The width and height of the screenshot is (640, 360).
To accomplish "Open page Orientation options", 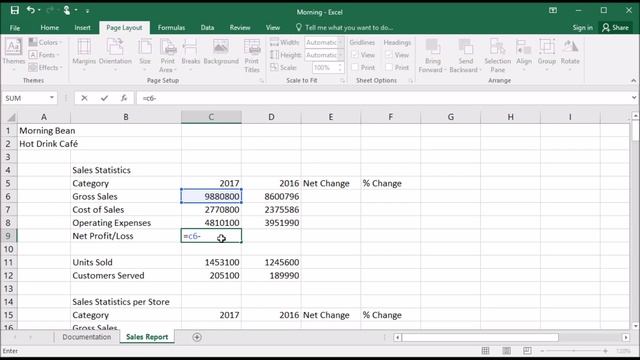I will [x=115, y=55].
